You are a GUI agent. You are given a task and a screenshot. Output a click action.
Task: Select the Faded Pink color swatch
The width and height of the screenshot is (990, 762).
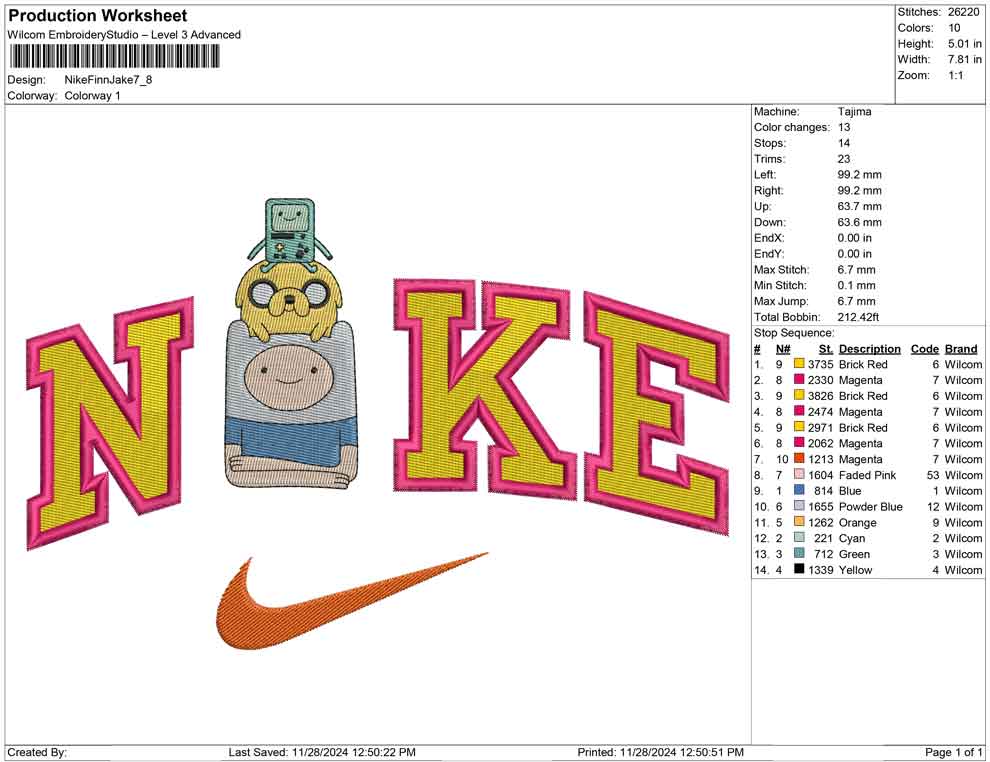coord(799,475)
